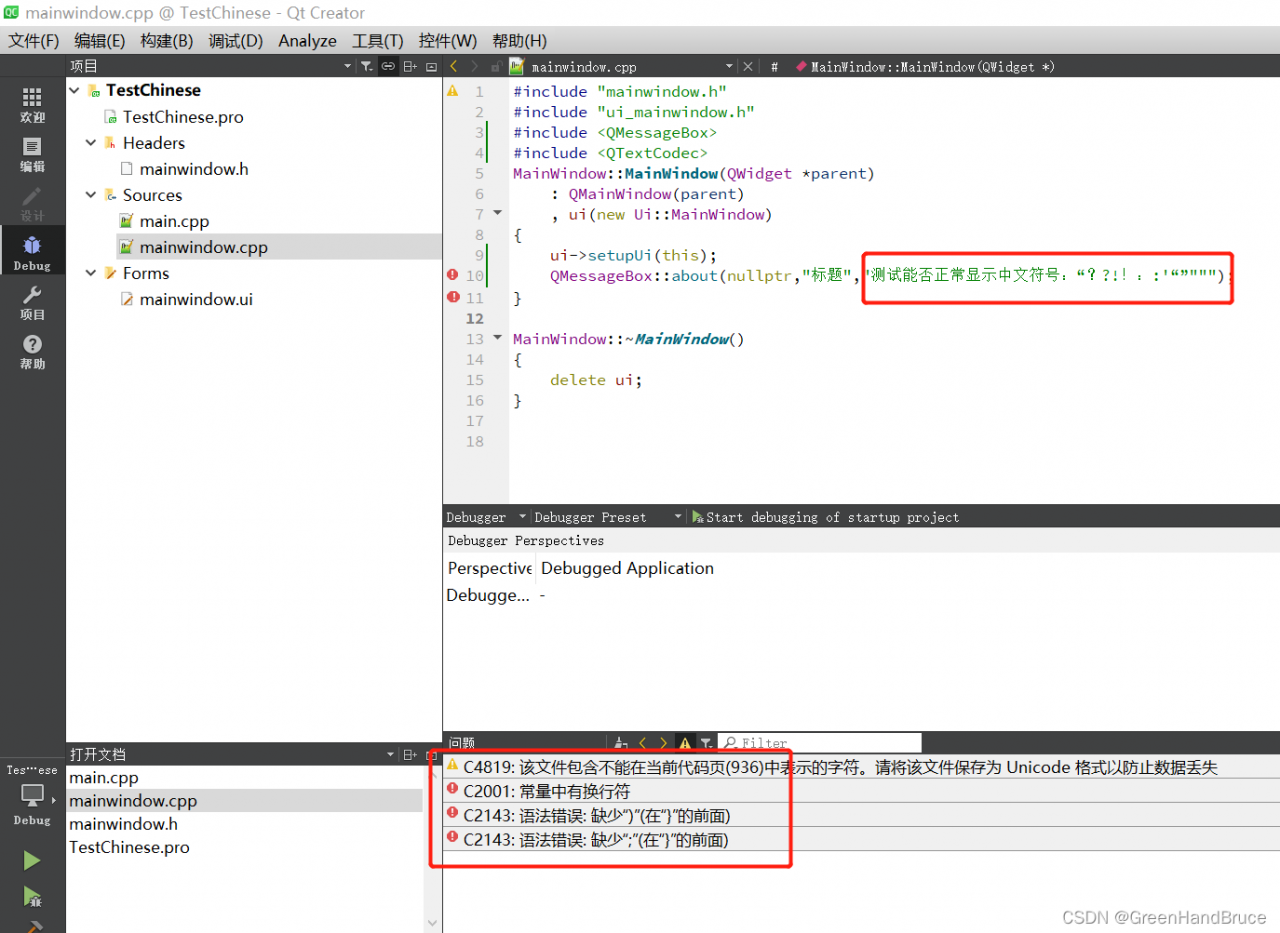Open the Analyze menu

[x=308, y=41]
